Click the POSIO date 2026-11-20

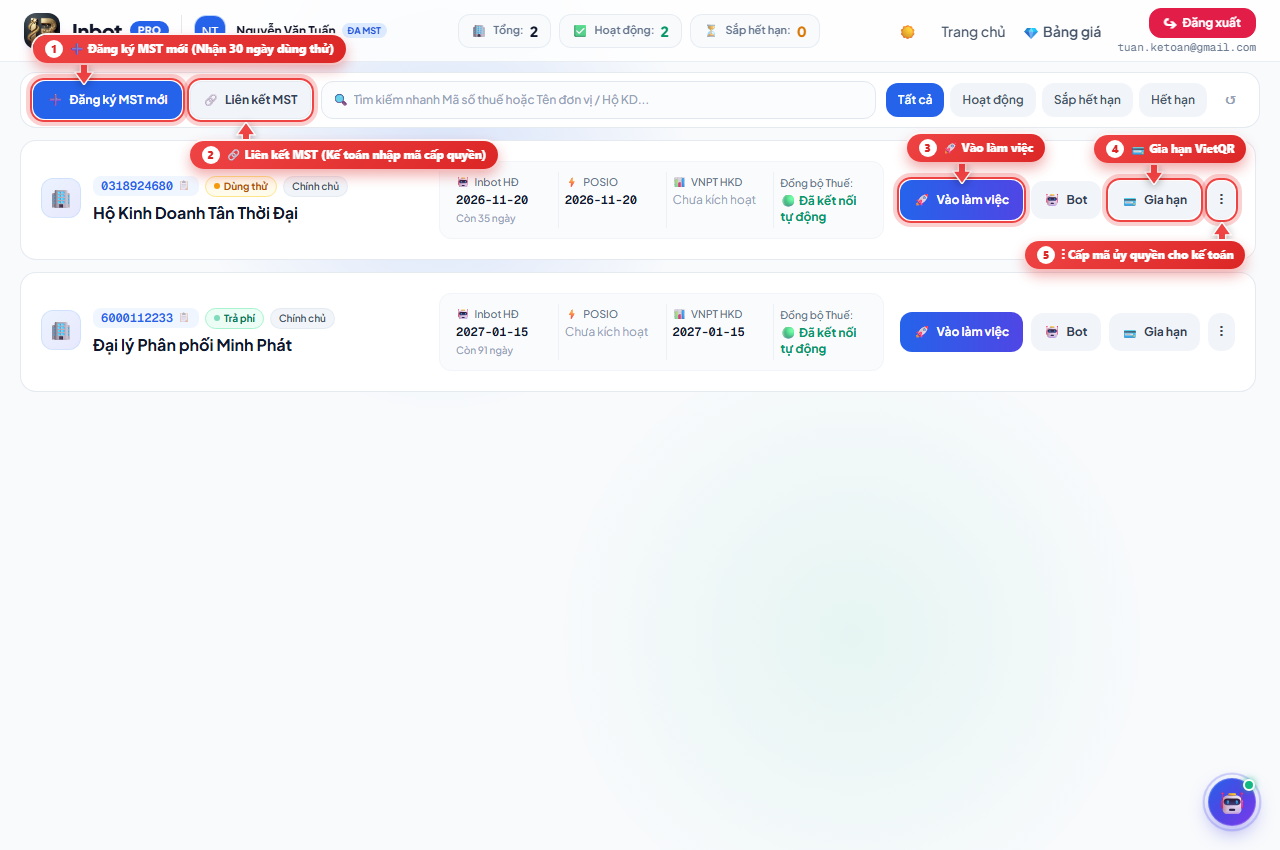[601, 200]
